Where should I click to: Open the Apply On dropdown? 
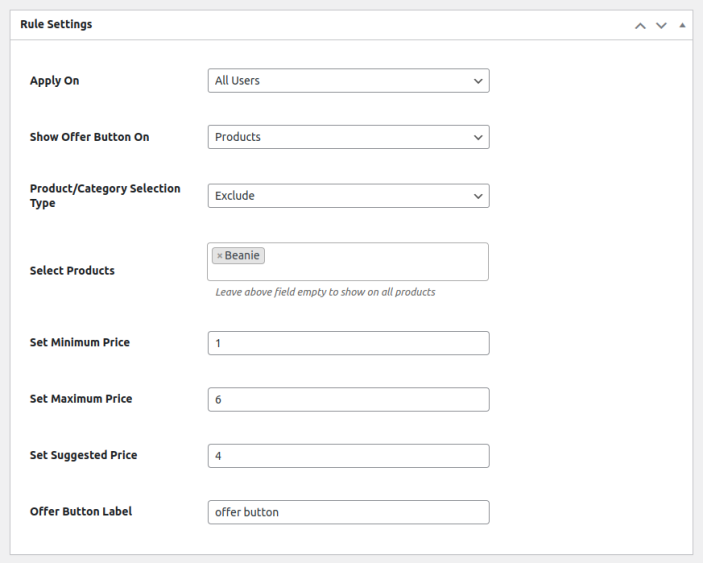[340, 81]
